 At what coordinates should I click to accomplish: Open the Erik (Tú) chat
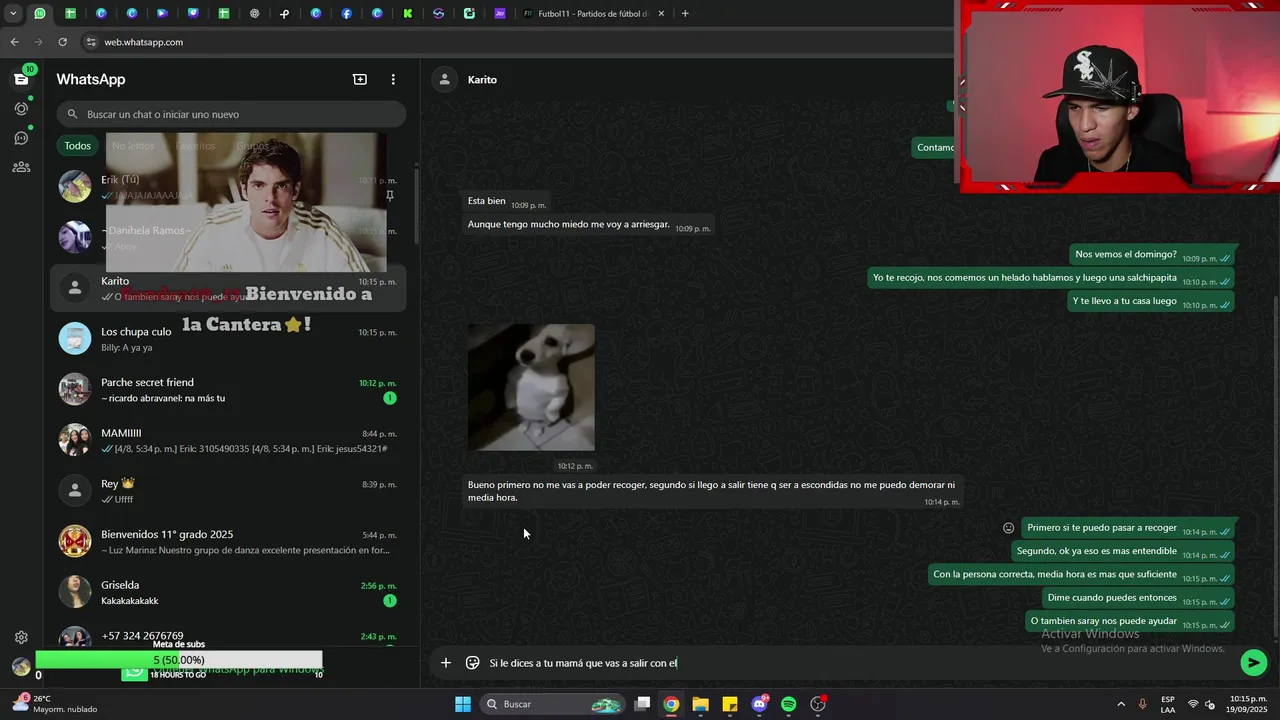tap(228, 187)
